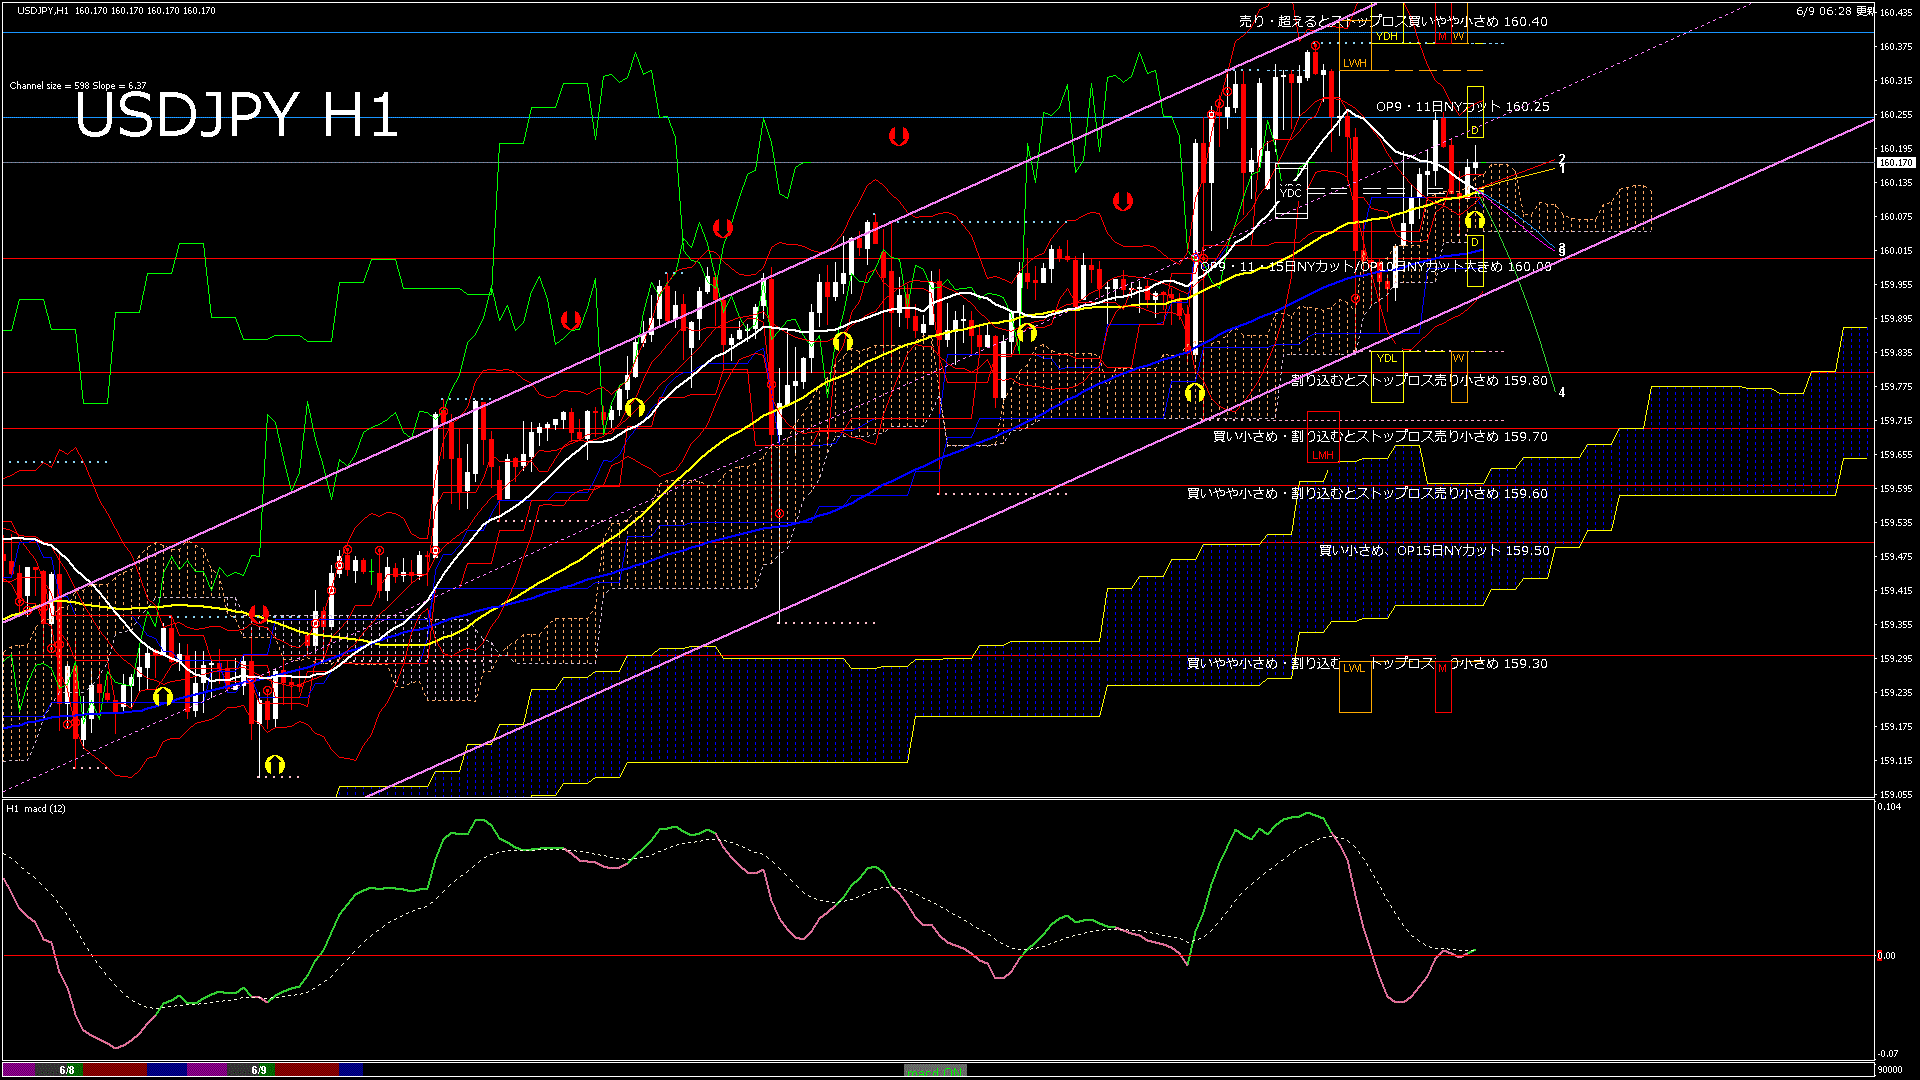
Task: Click the YDC yesterday-close marker box
Action: pos(1291,192)
